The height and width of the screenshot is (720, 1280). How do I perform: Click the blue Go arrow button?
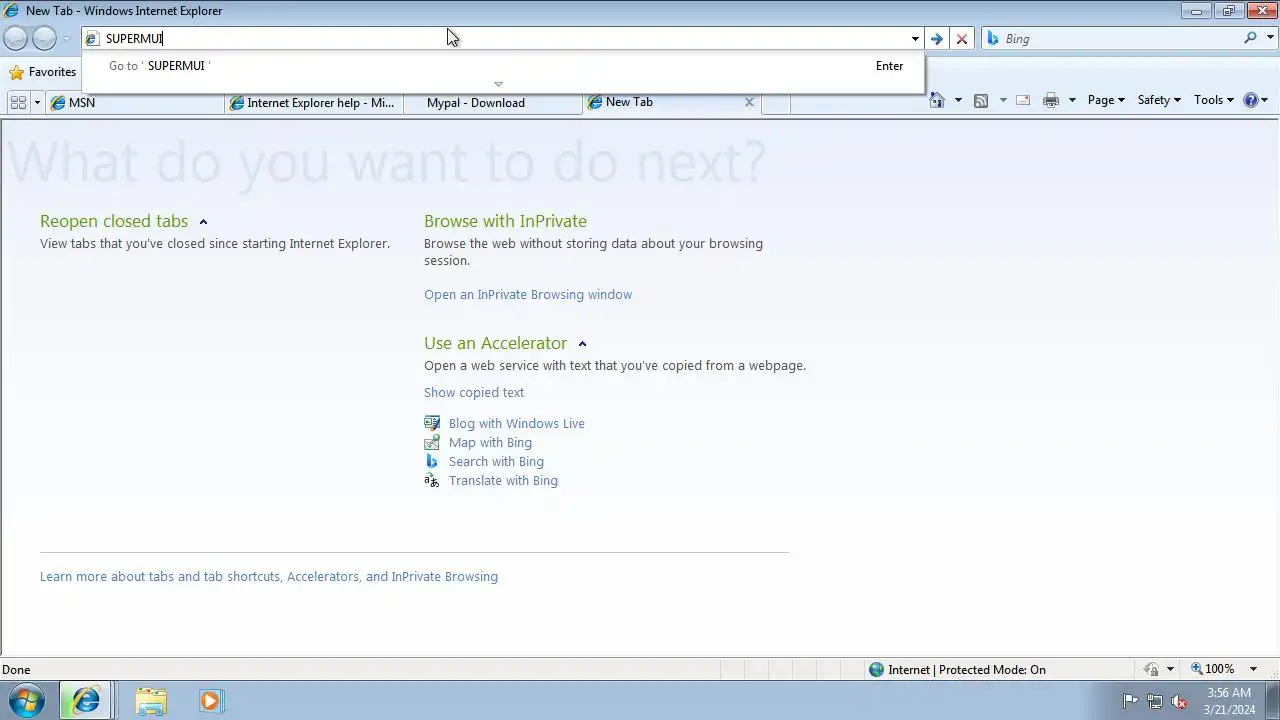[936, 39]
